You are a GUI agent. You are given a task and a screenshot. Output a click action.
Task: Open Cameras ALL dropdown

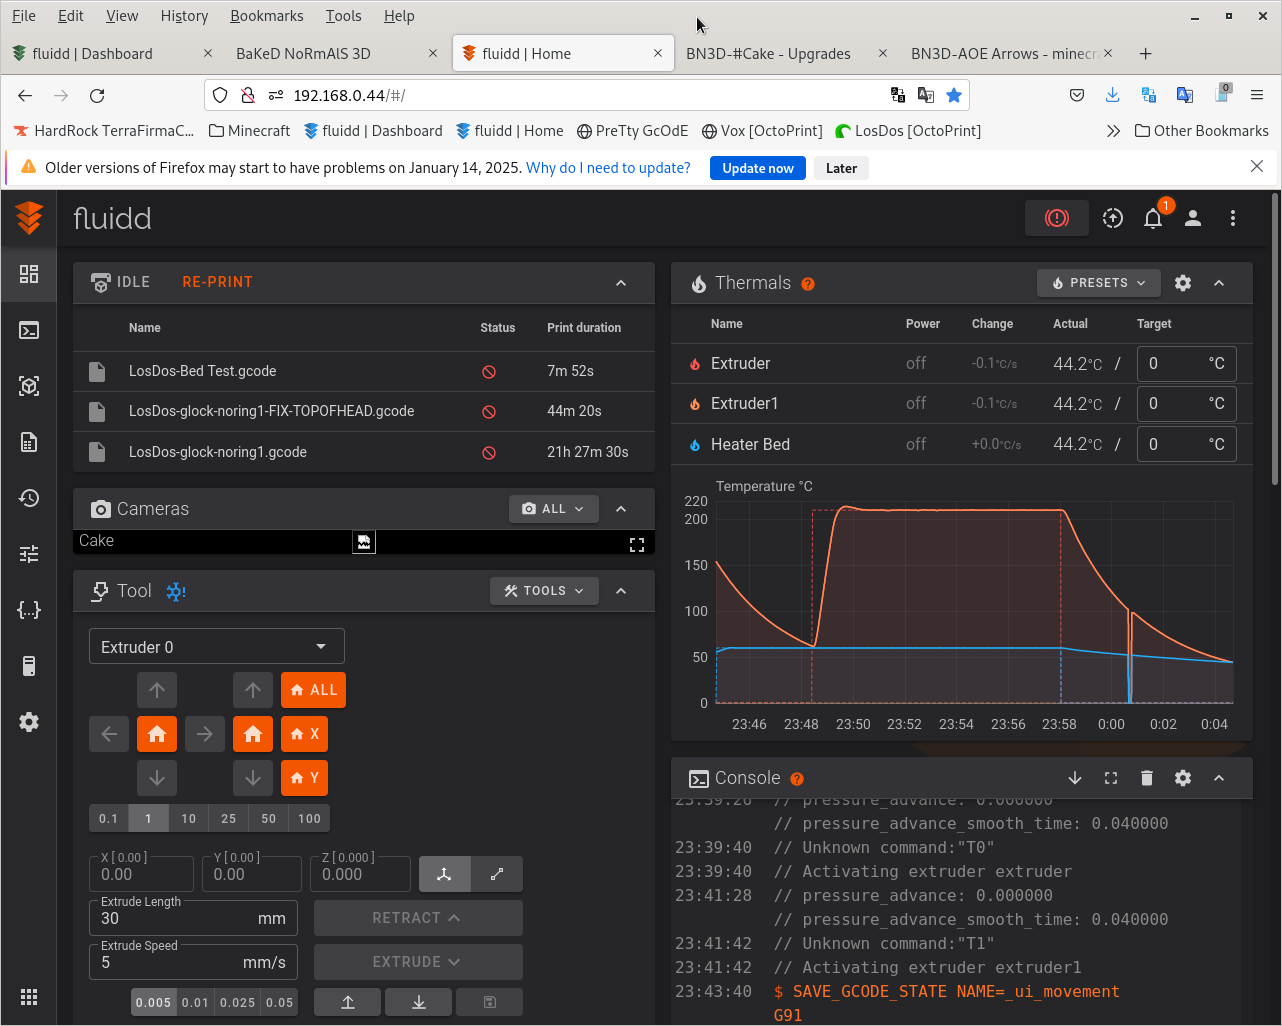[554, 509]
